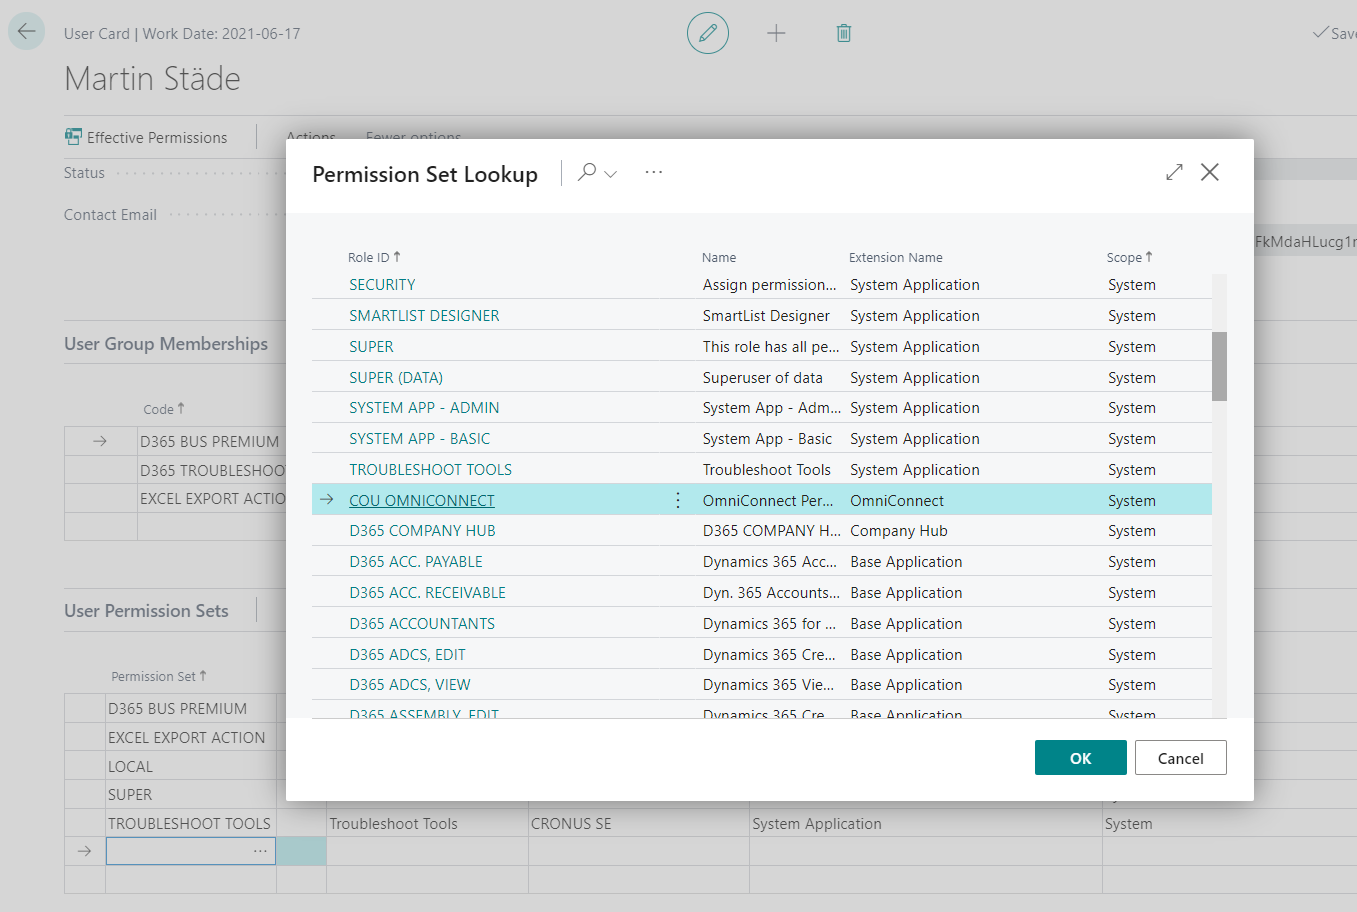This screenshot has height=912, width=1357.
Task: Click the edit pencil icon at the top
Action: 707,33
